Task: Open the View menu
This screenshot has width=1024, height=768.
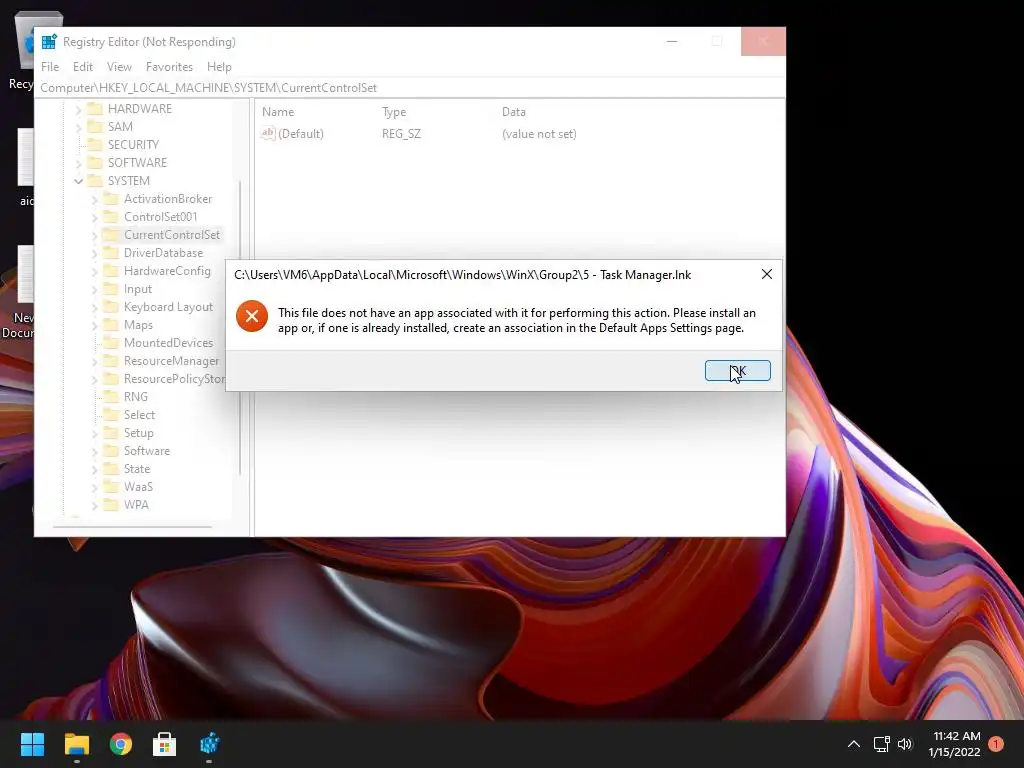Action: coord(120,67)
